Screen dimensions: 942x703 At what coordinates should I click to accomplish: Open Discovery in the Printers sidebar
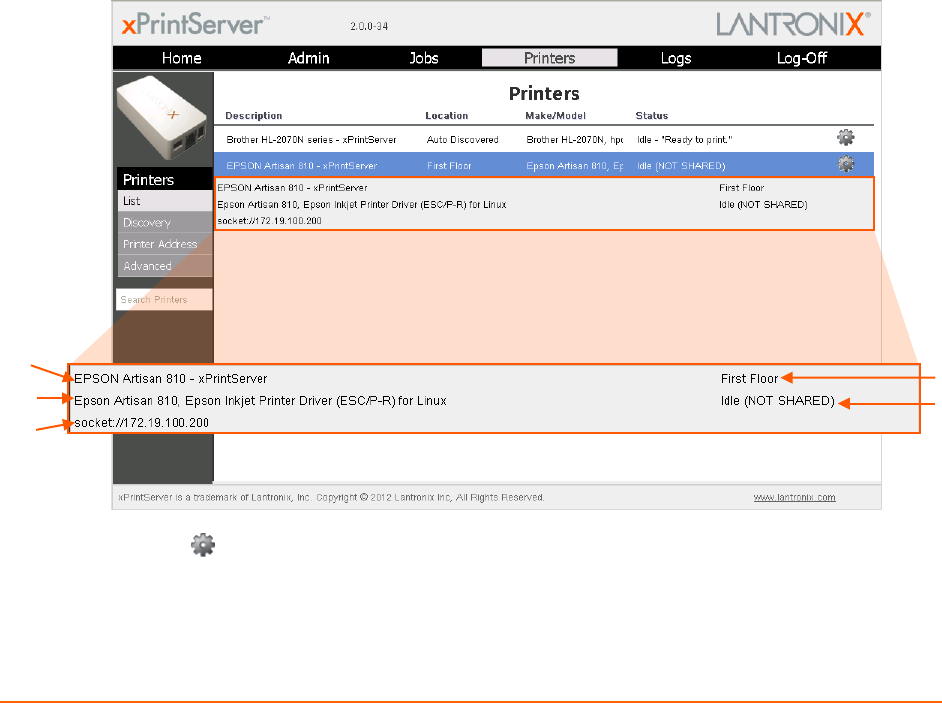pos(165,222)
